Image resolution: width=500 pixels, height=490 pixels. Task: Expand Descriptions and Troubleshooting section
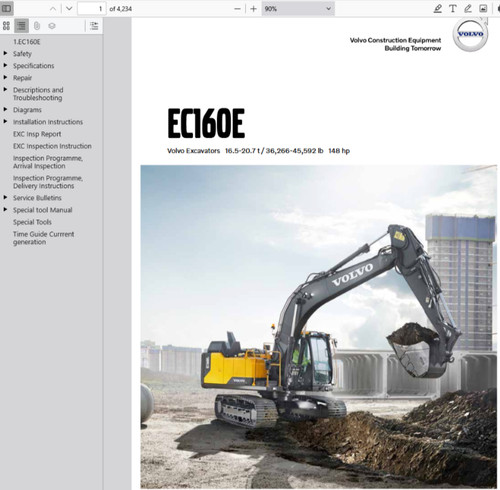click(5, 89)
